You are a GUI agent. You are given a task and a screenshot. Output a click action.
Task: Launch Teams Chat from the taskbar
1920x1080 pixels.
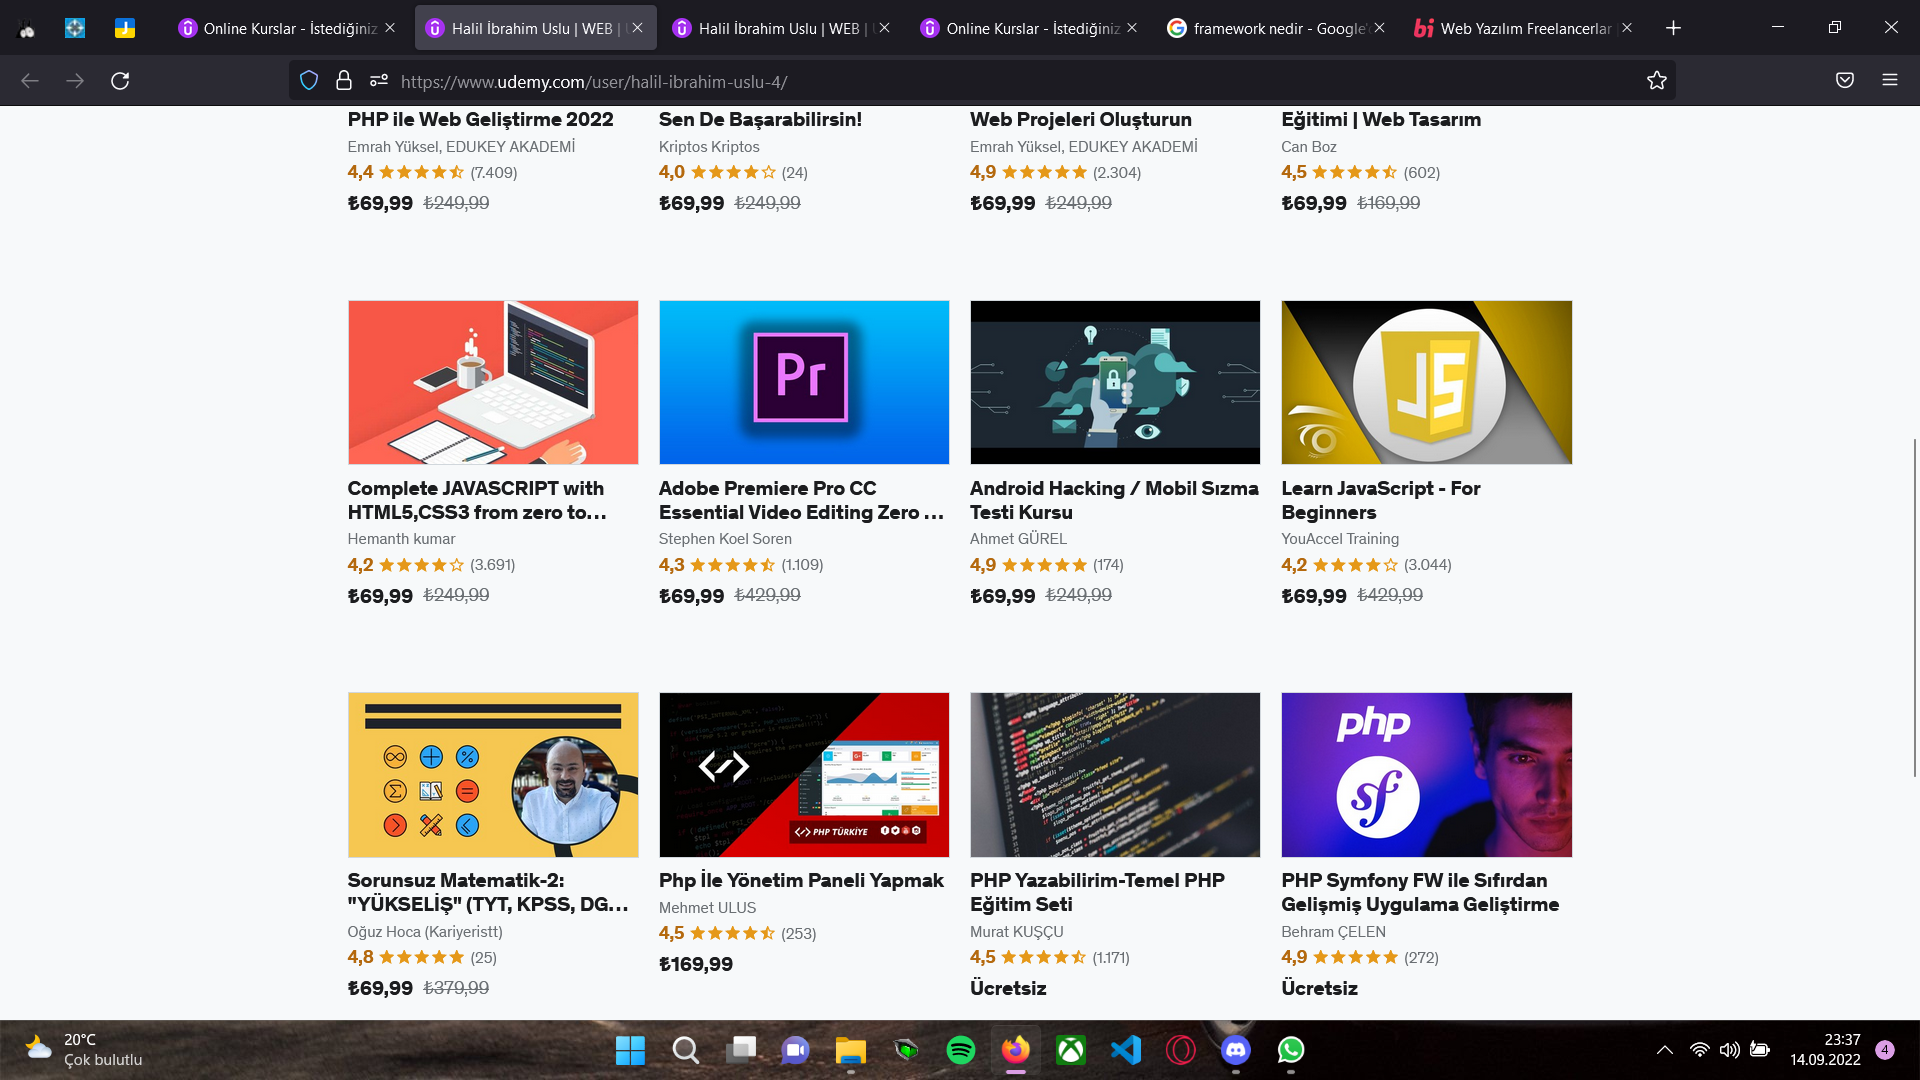pyautogui.click(x=796, y=1050)
